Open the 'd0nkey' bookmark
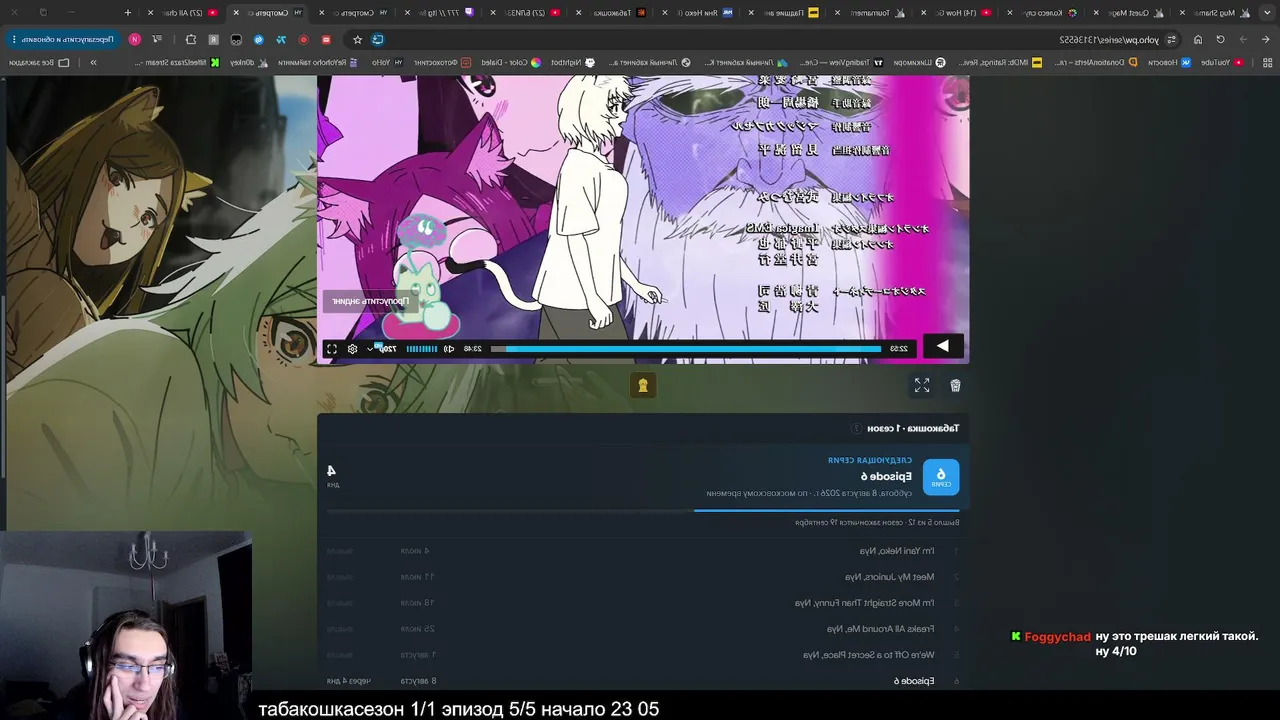Screen dimensions: 1280x720 point(250,62)
